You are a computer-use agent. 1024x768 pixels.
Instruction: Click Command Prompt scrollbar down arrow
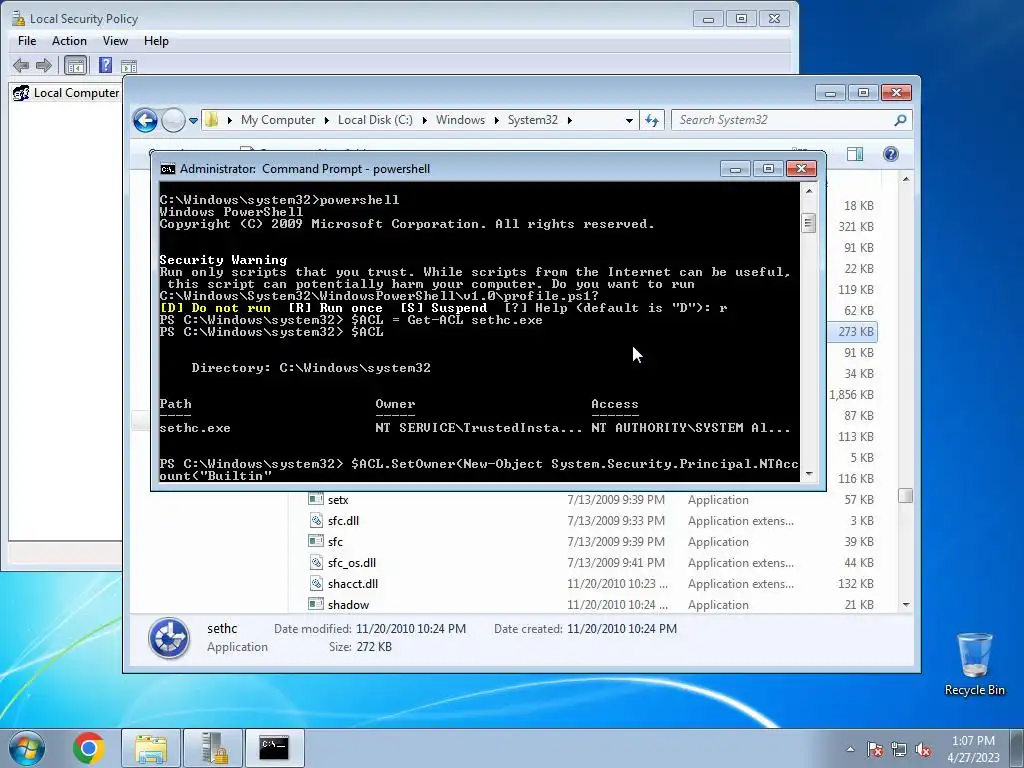point(808,474)
